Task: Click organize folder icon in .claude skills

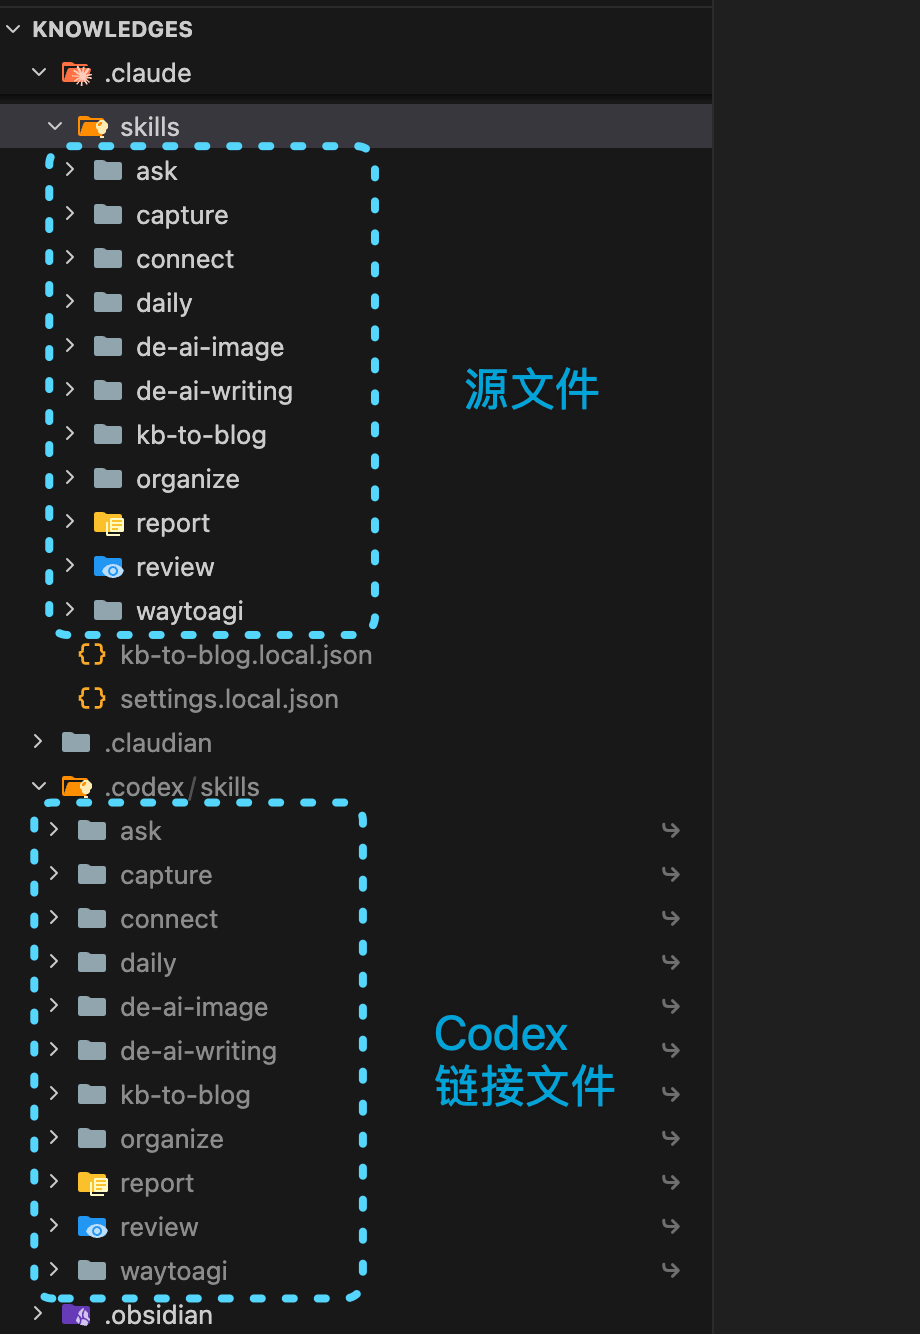Action: (x=108, y=479)
